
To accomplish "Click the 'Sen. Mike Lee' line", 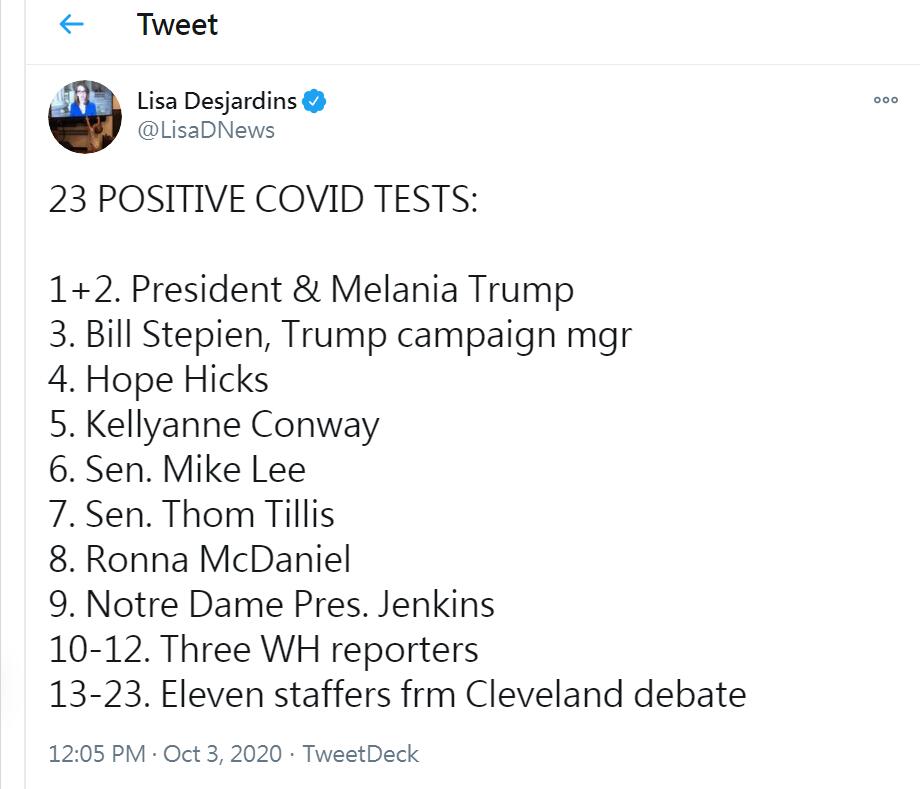I will tap(177, 470).
